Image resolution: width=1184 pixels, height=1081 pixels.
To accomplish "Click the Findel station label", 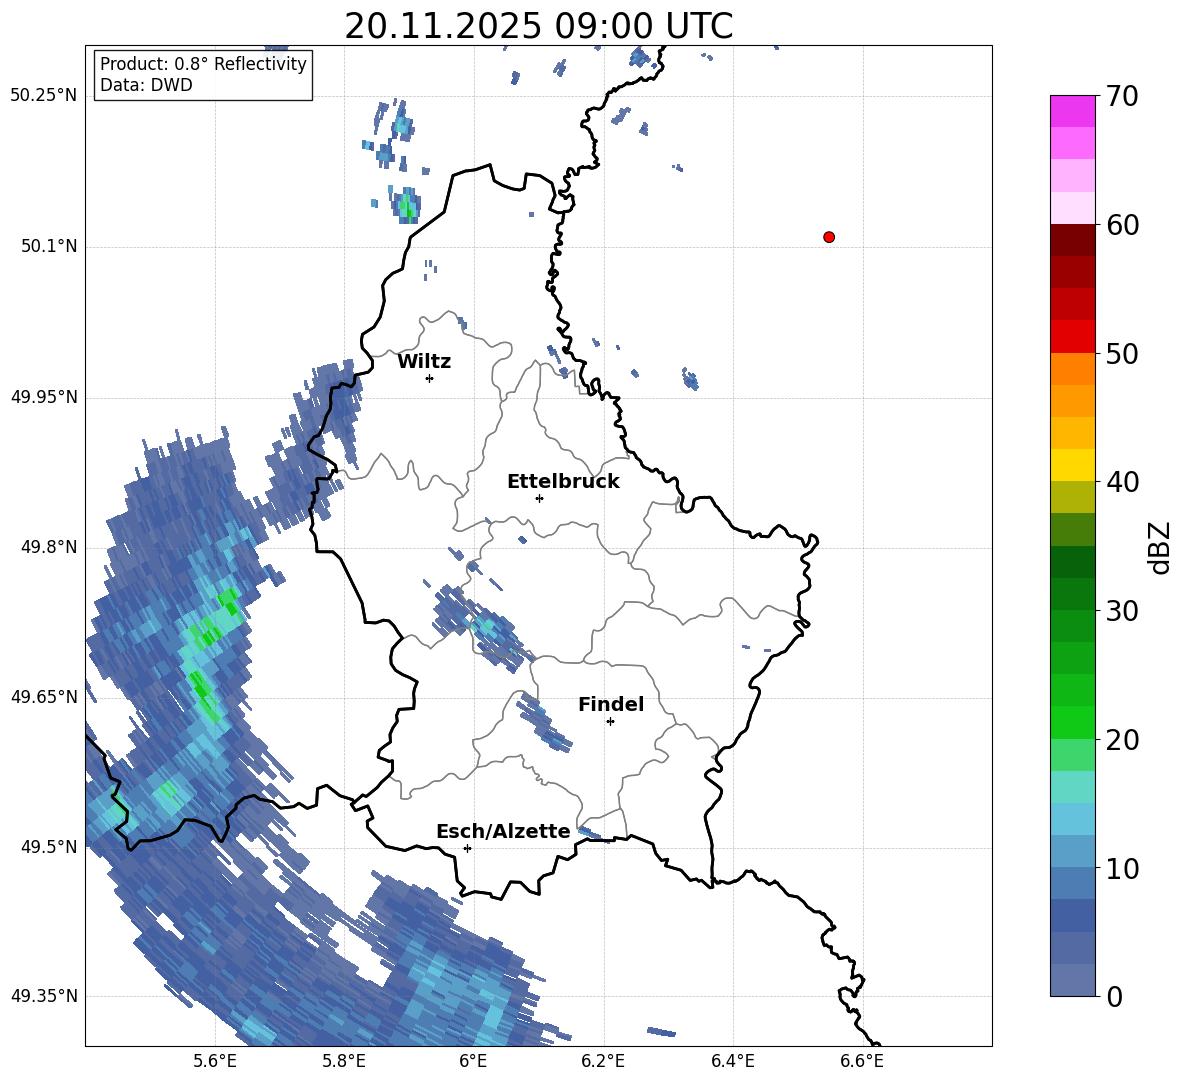I will click(x=611, y=704).
